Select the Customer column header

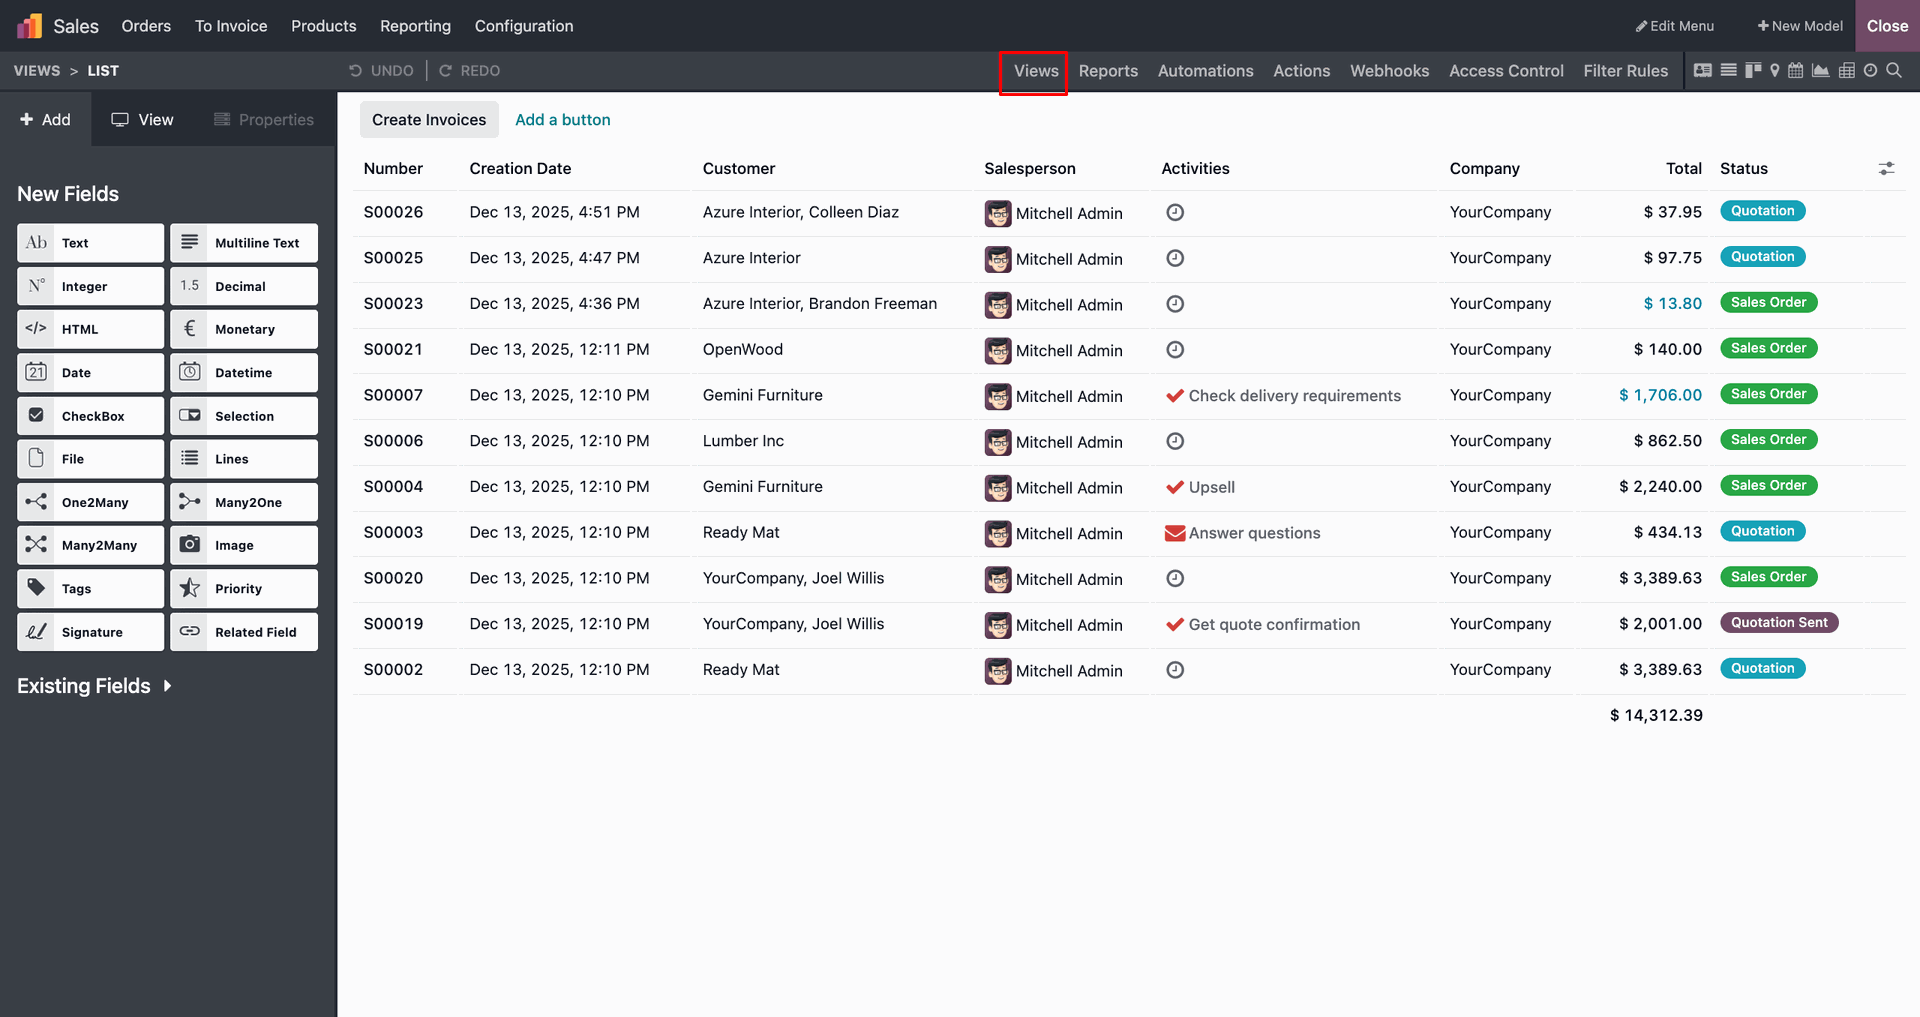click(x=739, y=168)
